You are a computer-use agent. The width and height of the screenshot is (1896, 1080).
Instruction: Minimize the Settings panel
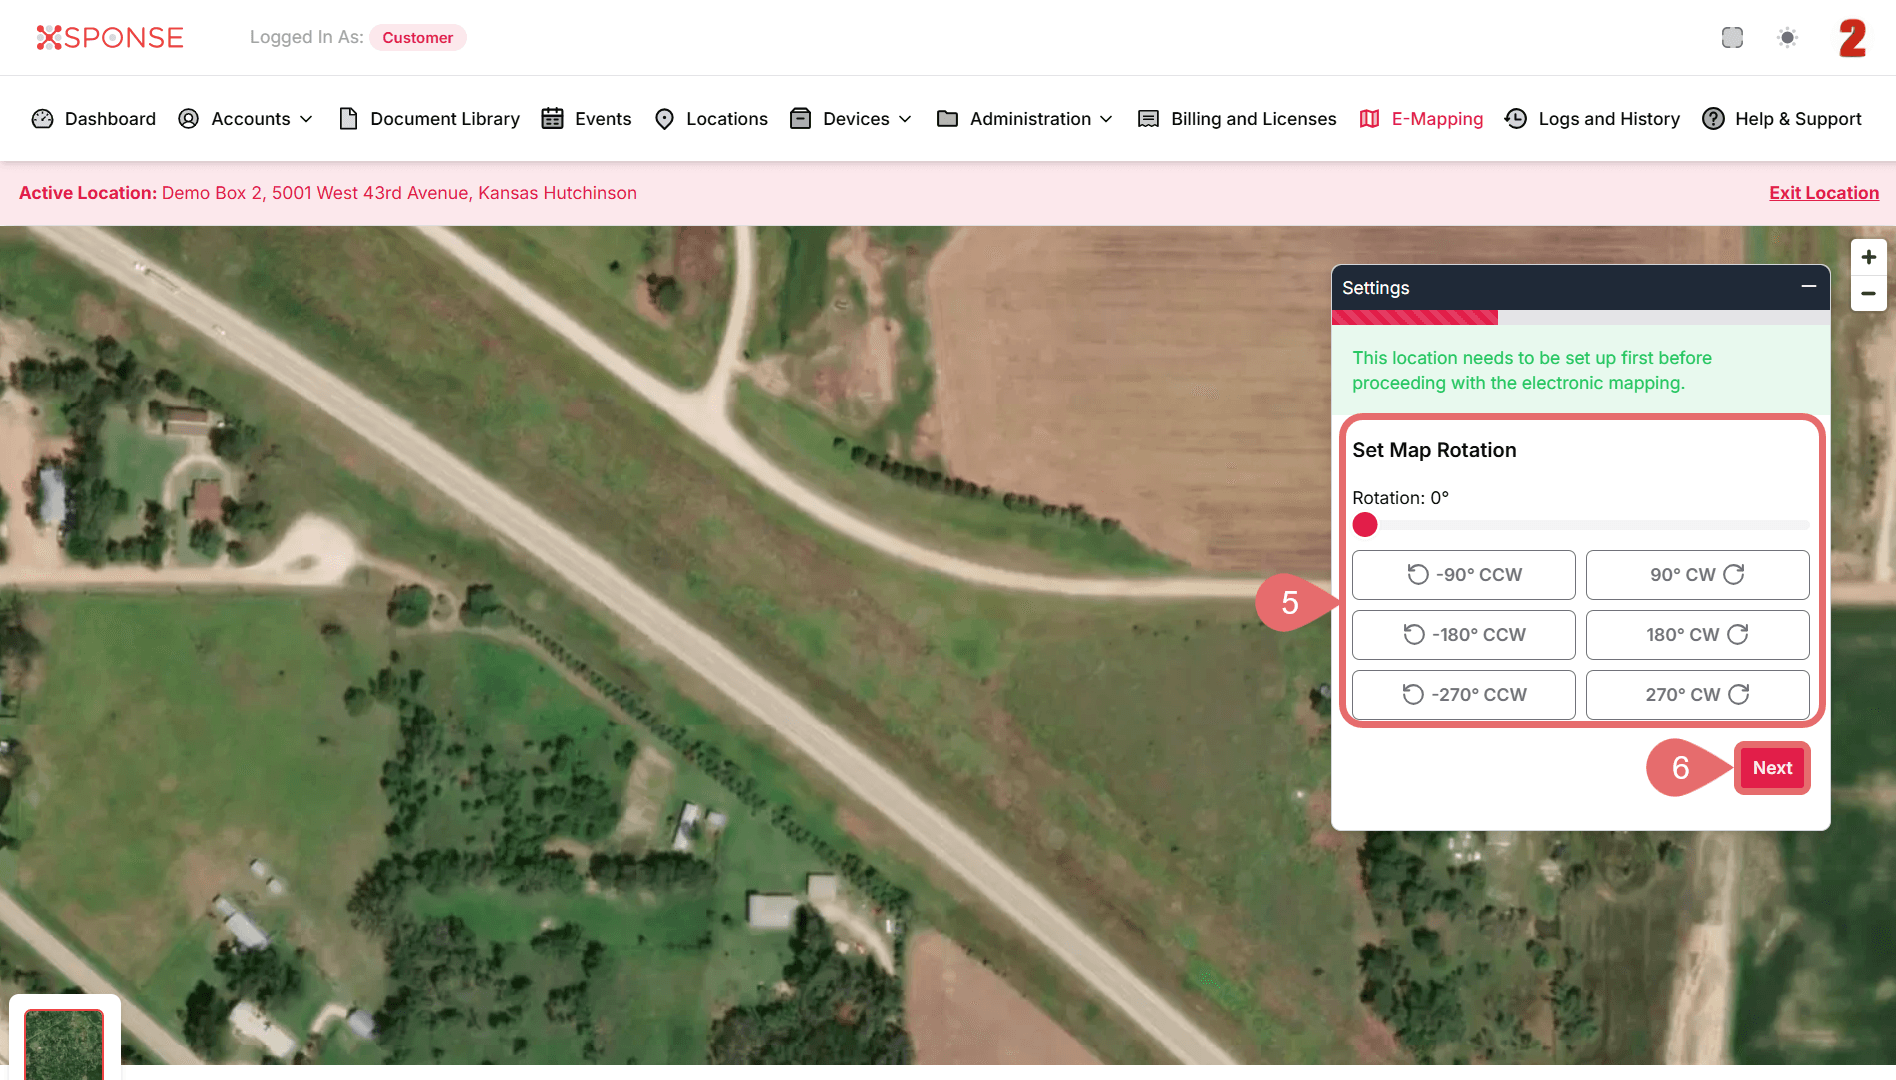[x=1808, y=287]
